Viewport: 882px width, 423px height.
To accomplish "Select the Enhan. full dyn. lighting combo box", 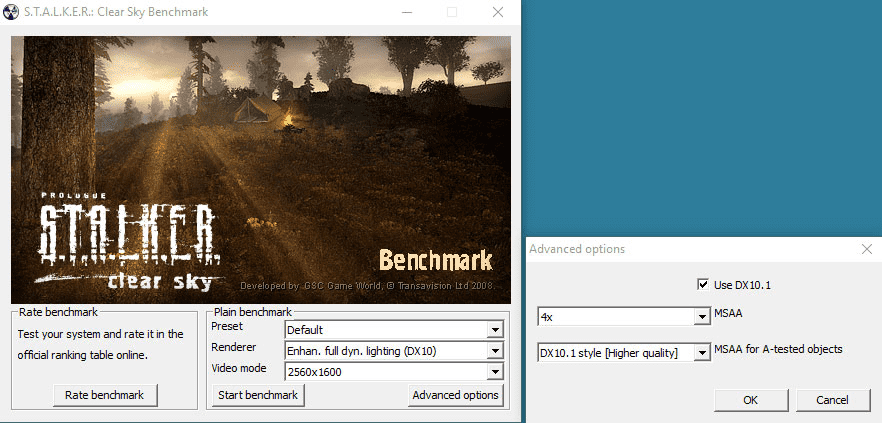I will click(394, 352).
